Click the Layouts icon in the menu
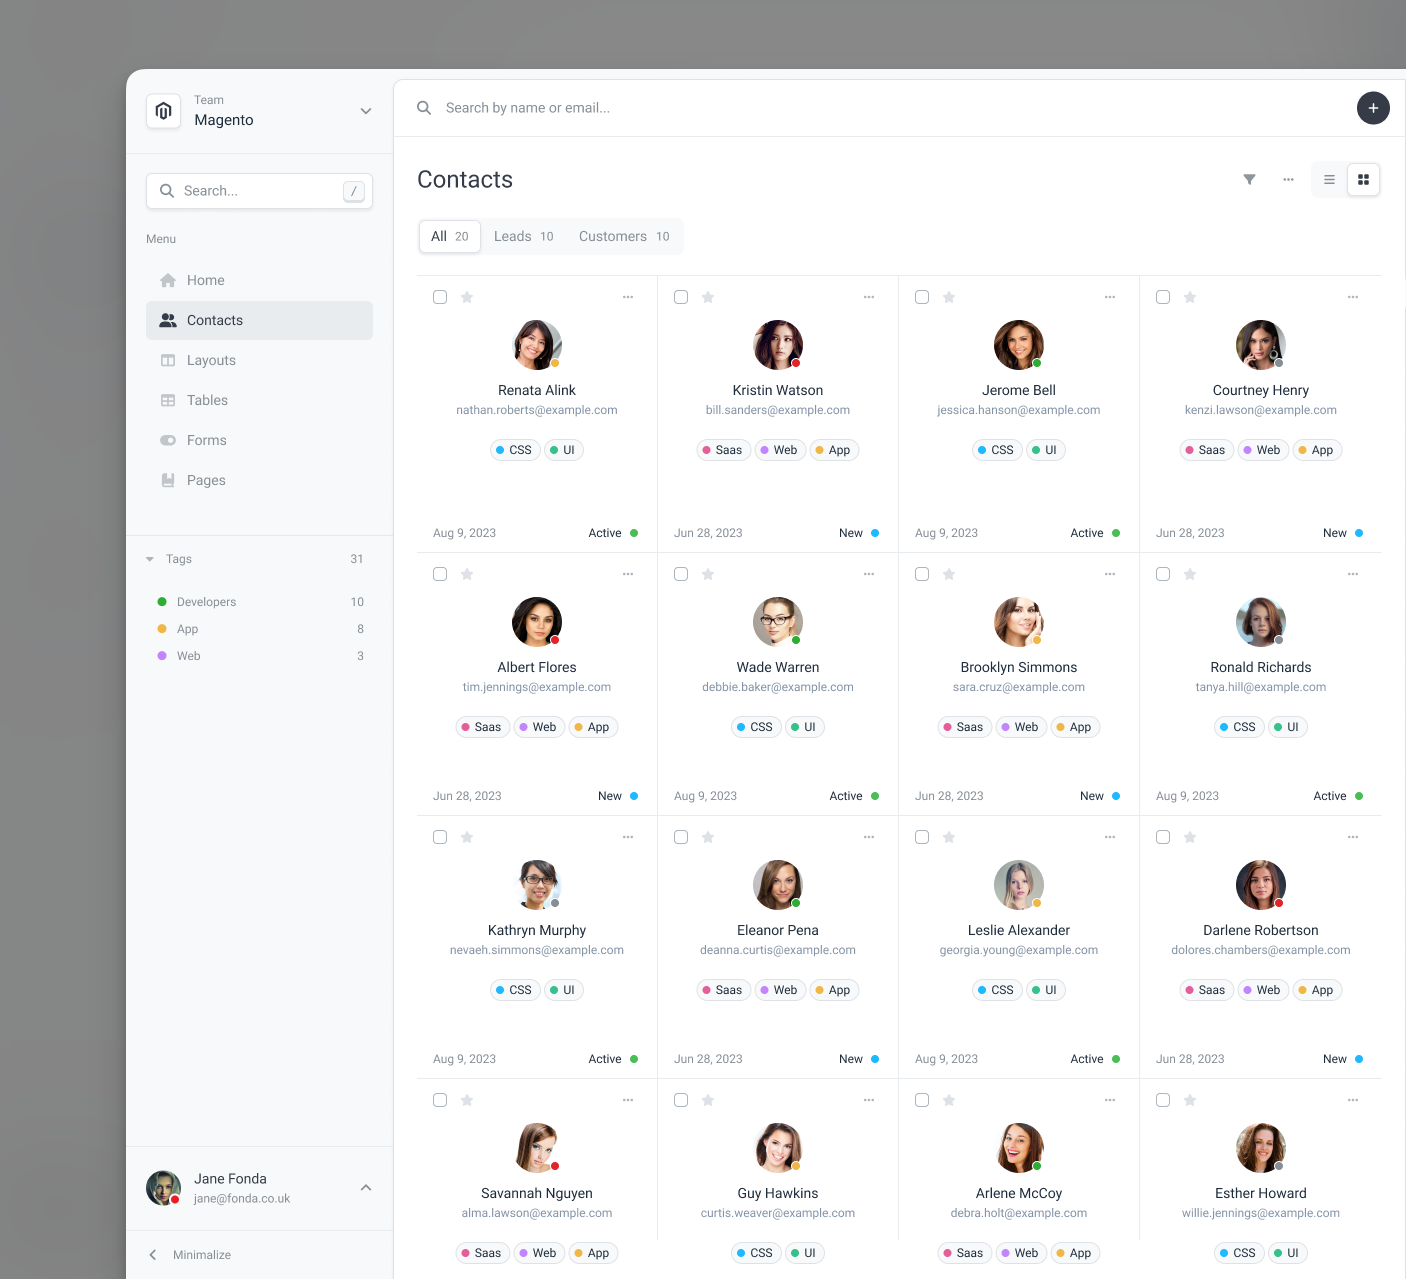 (x=168, y=360)
